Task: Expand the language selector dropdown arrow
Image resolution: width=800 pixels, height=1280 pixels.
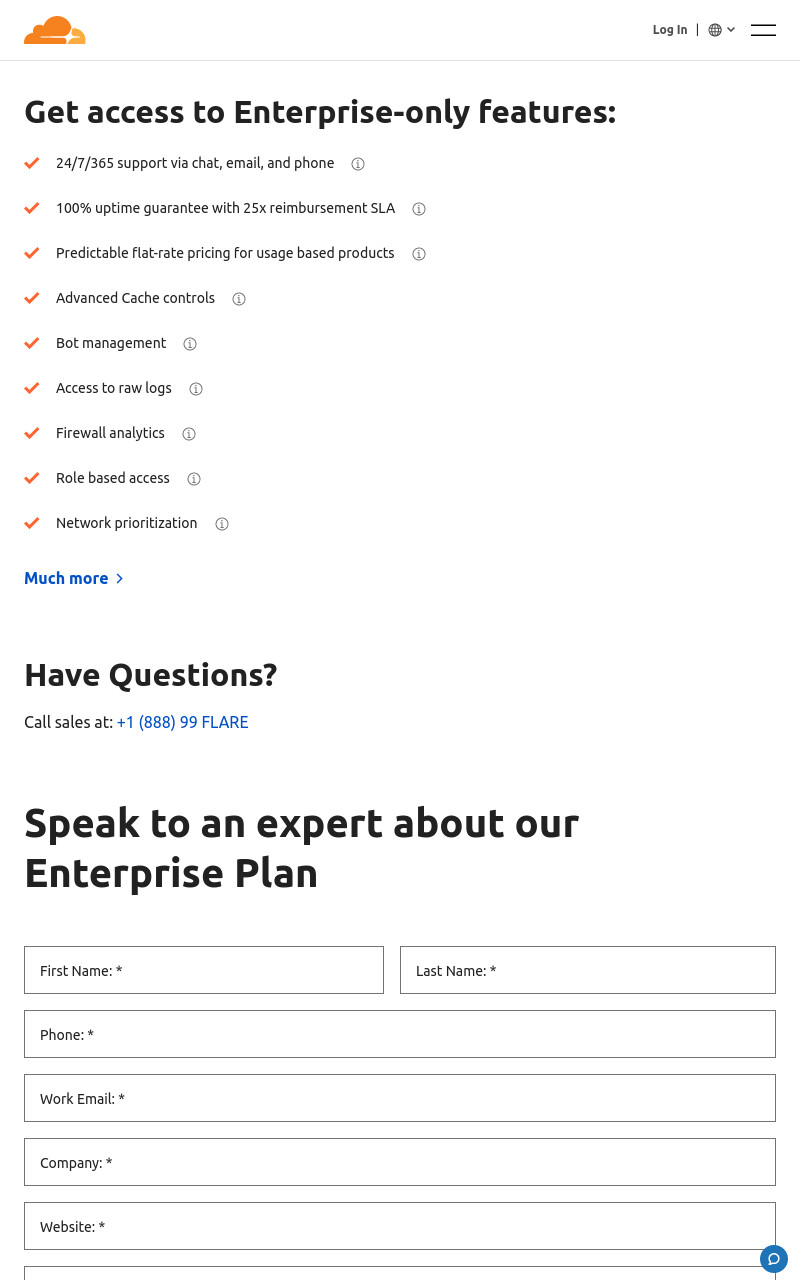Action: pyautogui.click(x=731, y=30)
